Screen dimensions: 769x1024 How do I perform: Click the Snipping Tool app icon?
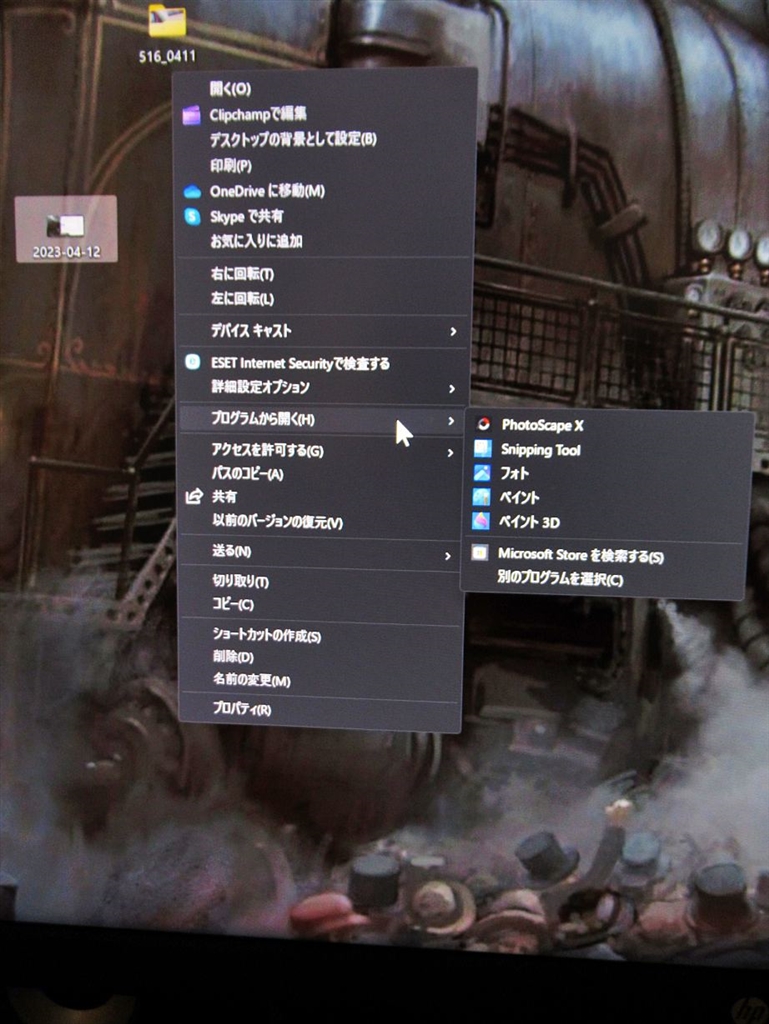(x=482, y=449)
